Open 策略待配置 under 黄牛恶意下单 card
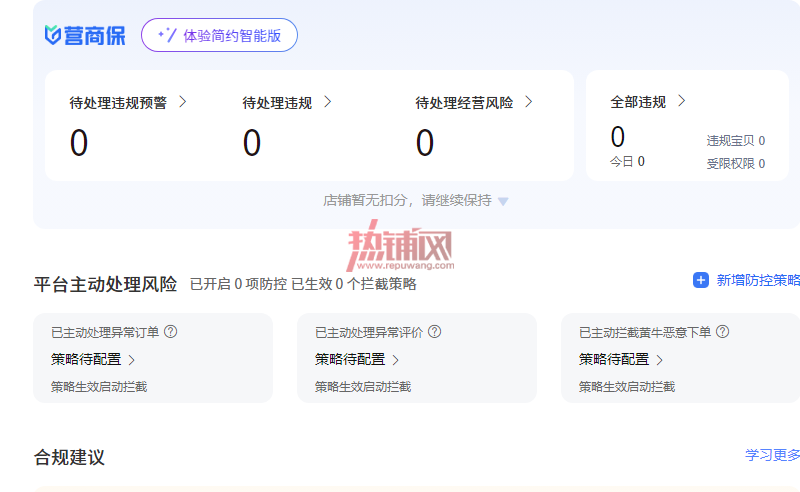Image resolution: width=800 pixels, height=492 pixels. pyautogui.click(x=621, y=359)
